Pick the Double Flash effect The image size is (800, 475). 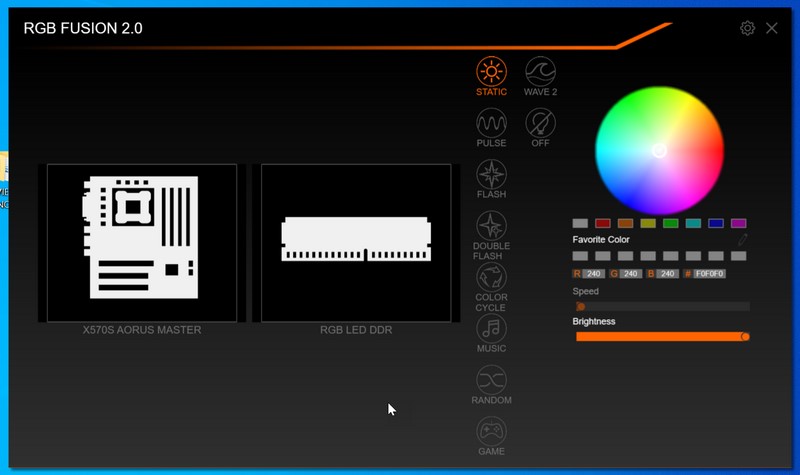[x=491, y=235]
